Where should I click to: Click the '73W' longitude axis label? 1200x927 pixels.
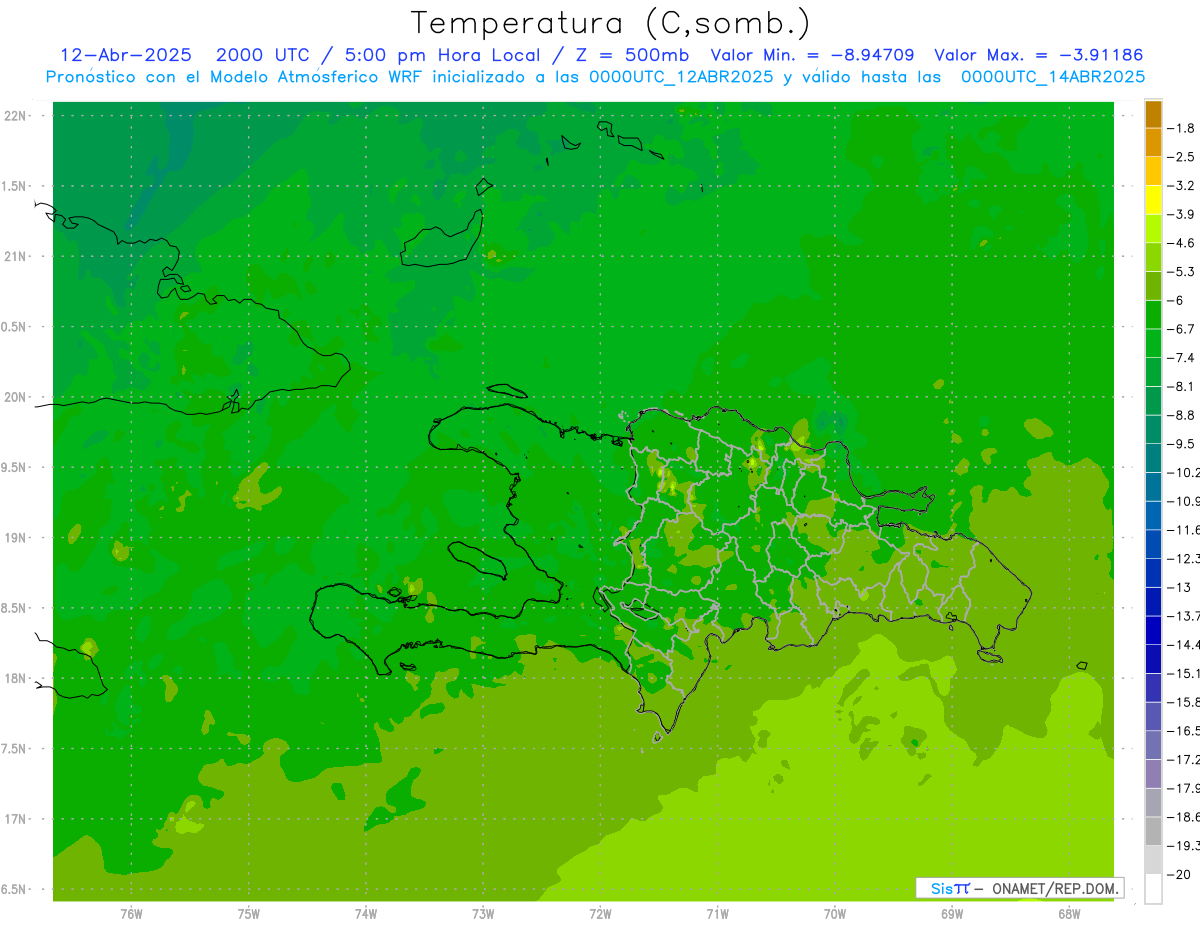(x=483, y=914)
